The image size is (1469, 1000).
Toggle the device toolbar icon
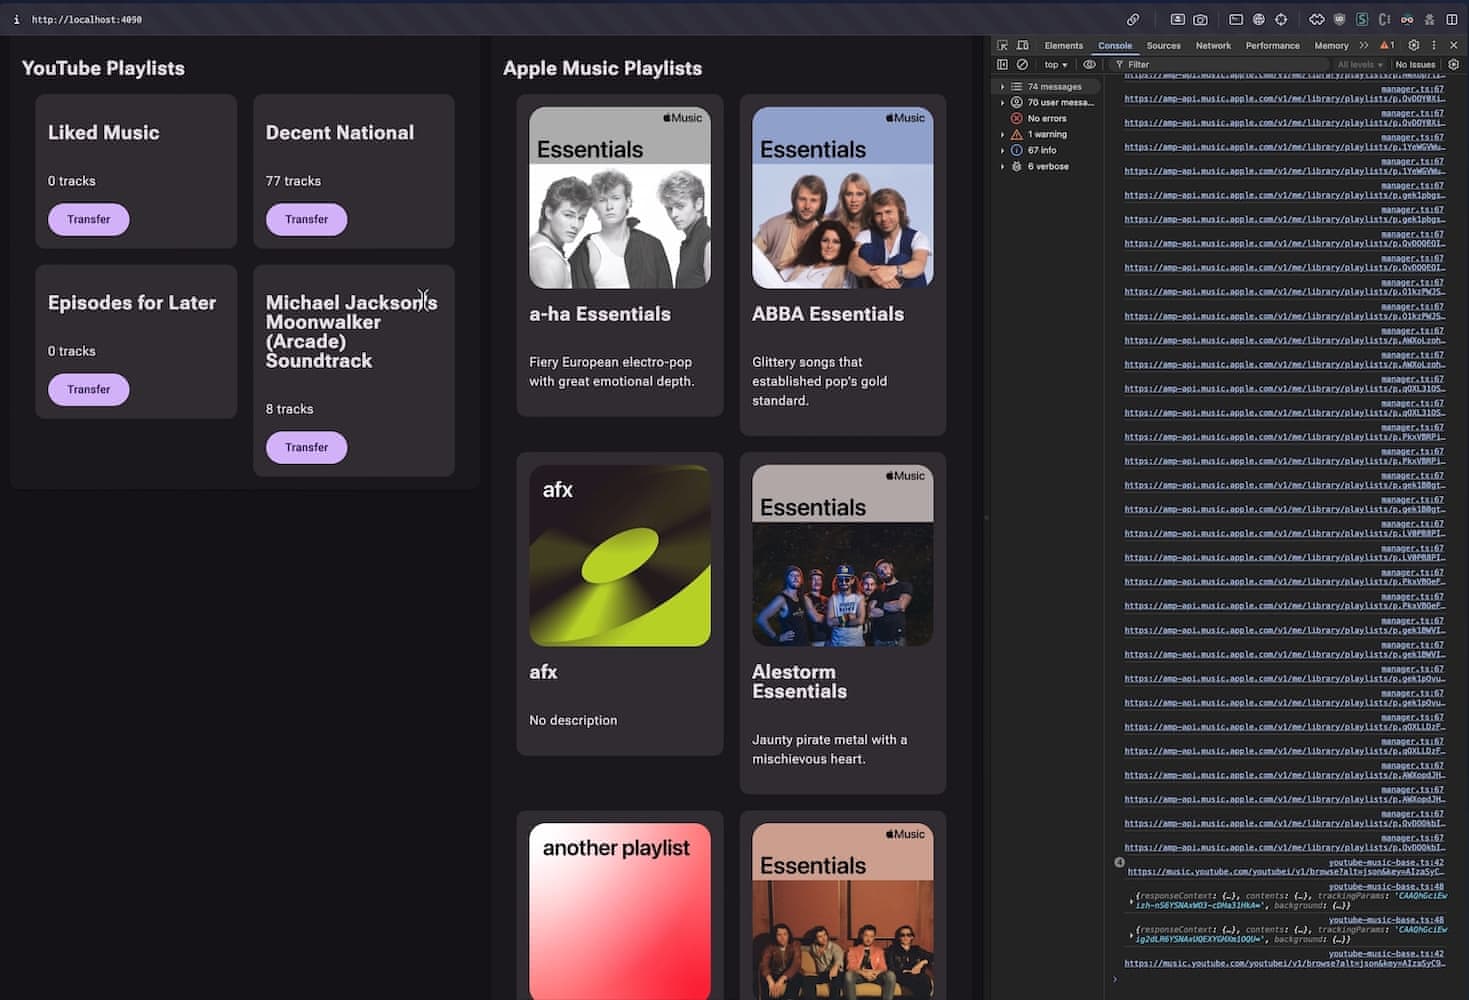point(1023,45)
